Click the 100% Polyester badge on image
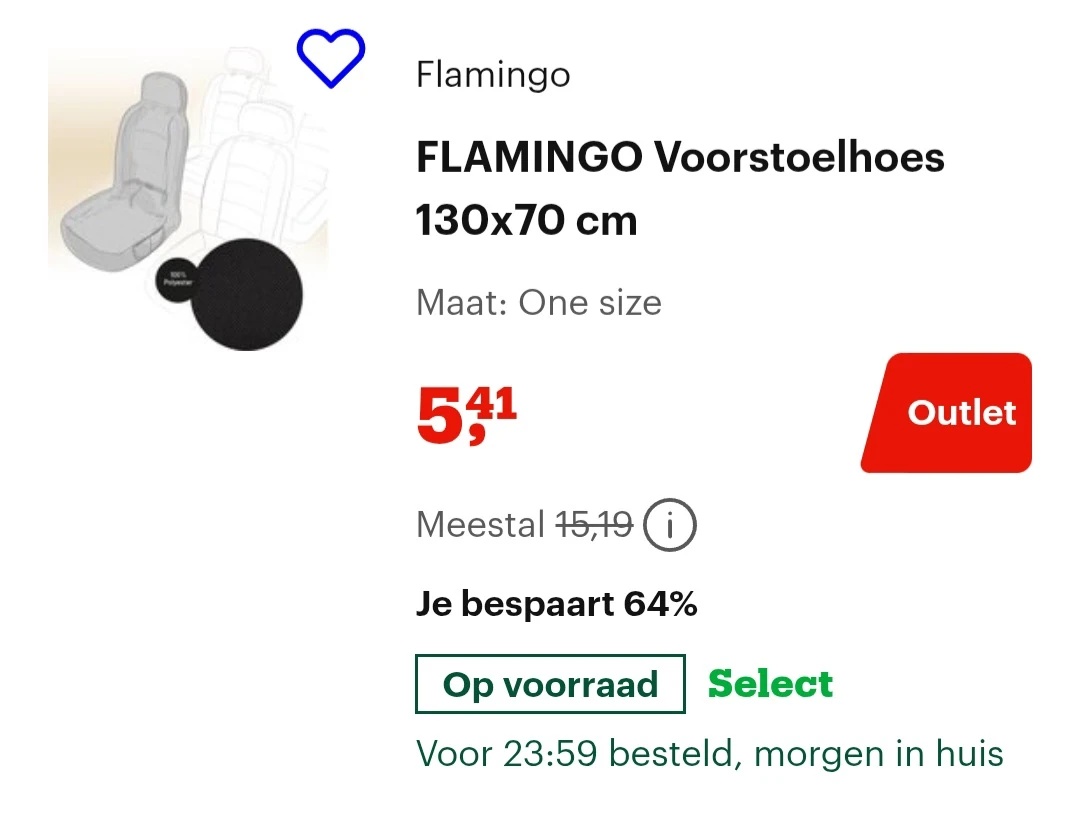The width and height of the screenshot is (1080, 825). pyautogui.click(x=178, y=280)
